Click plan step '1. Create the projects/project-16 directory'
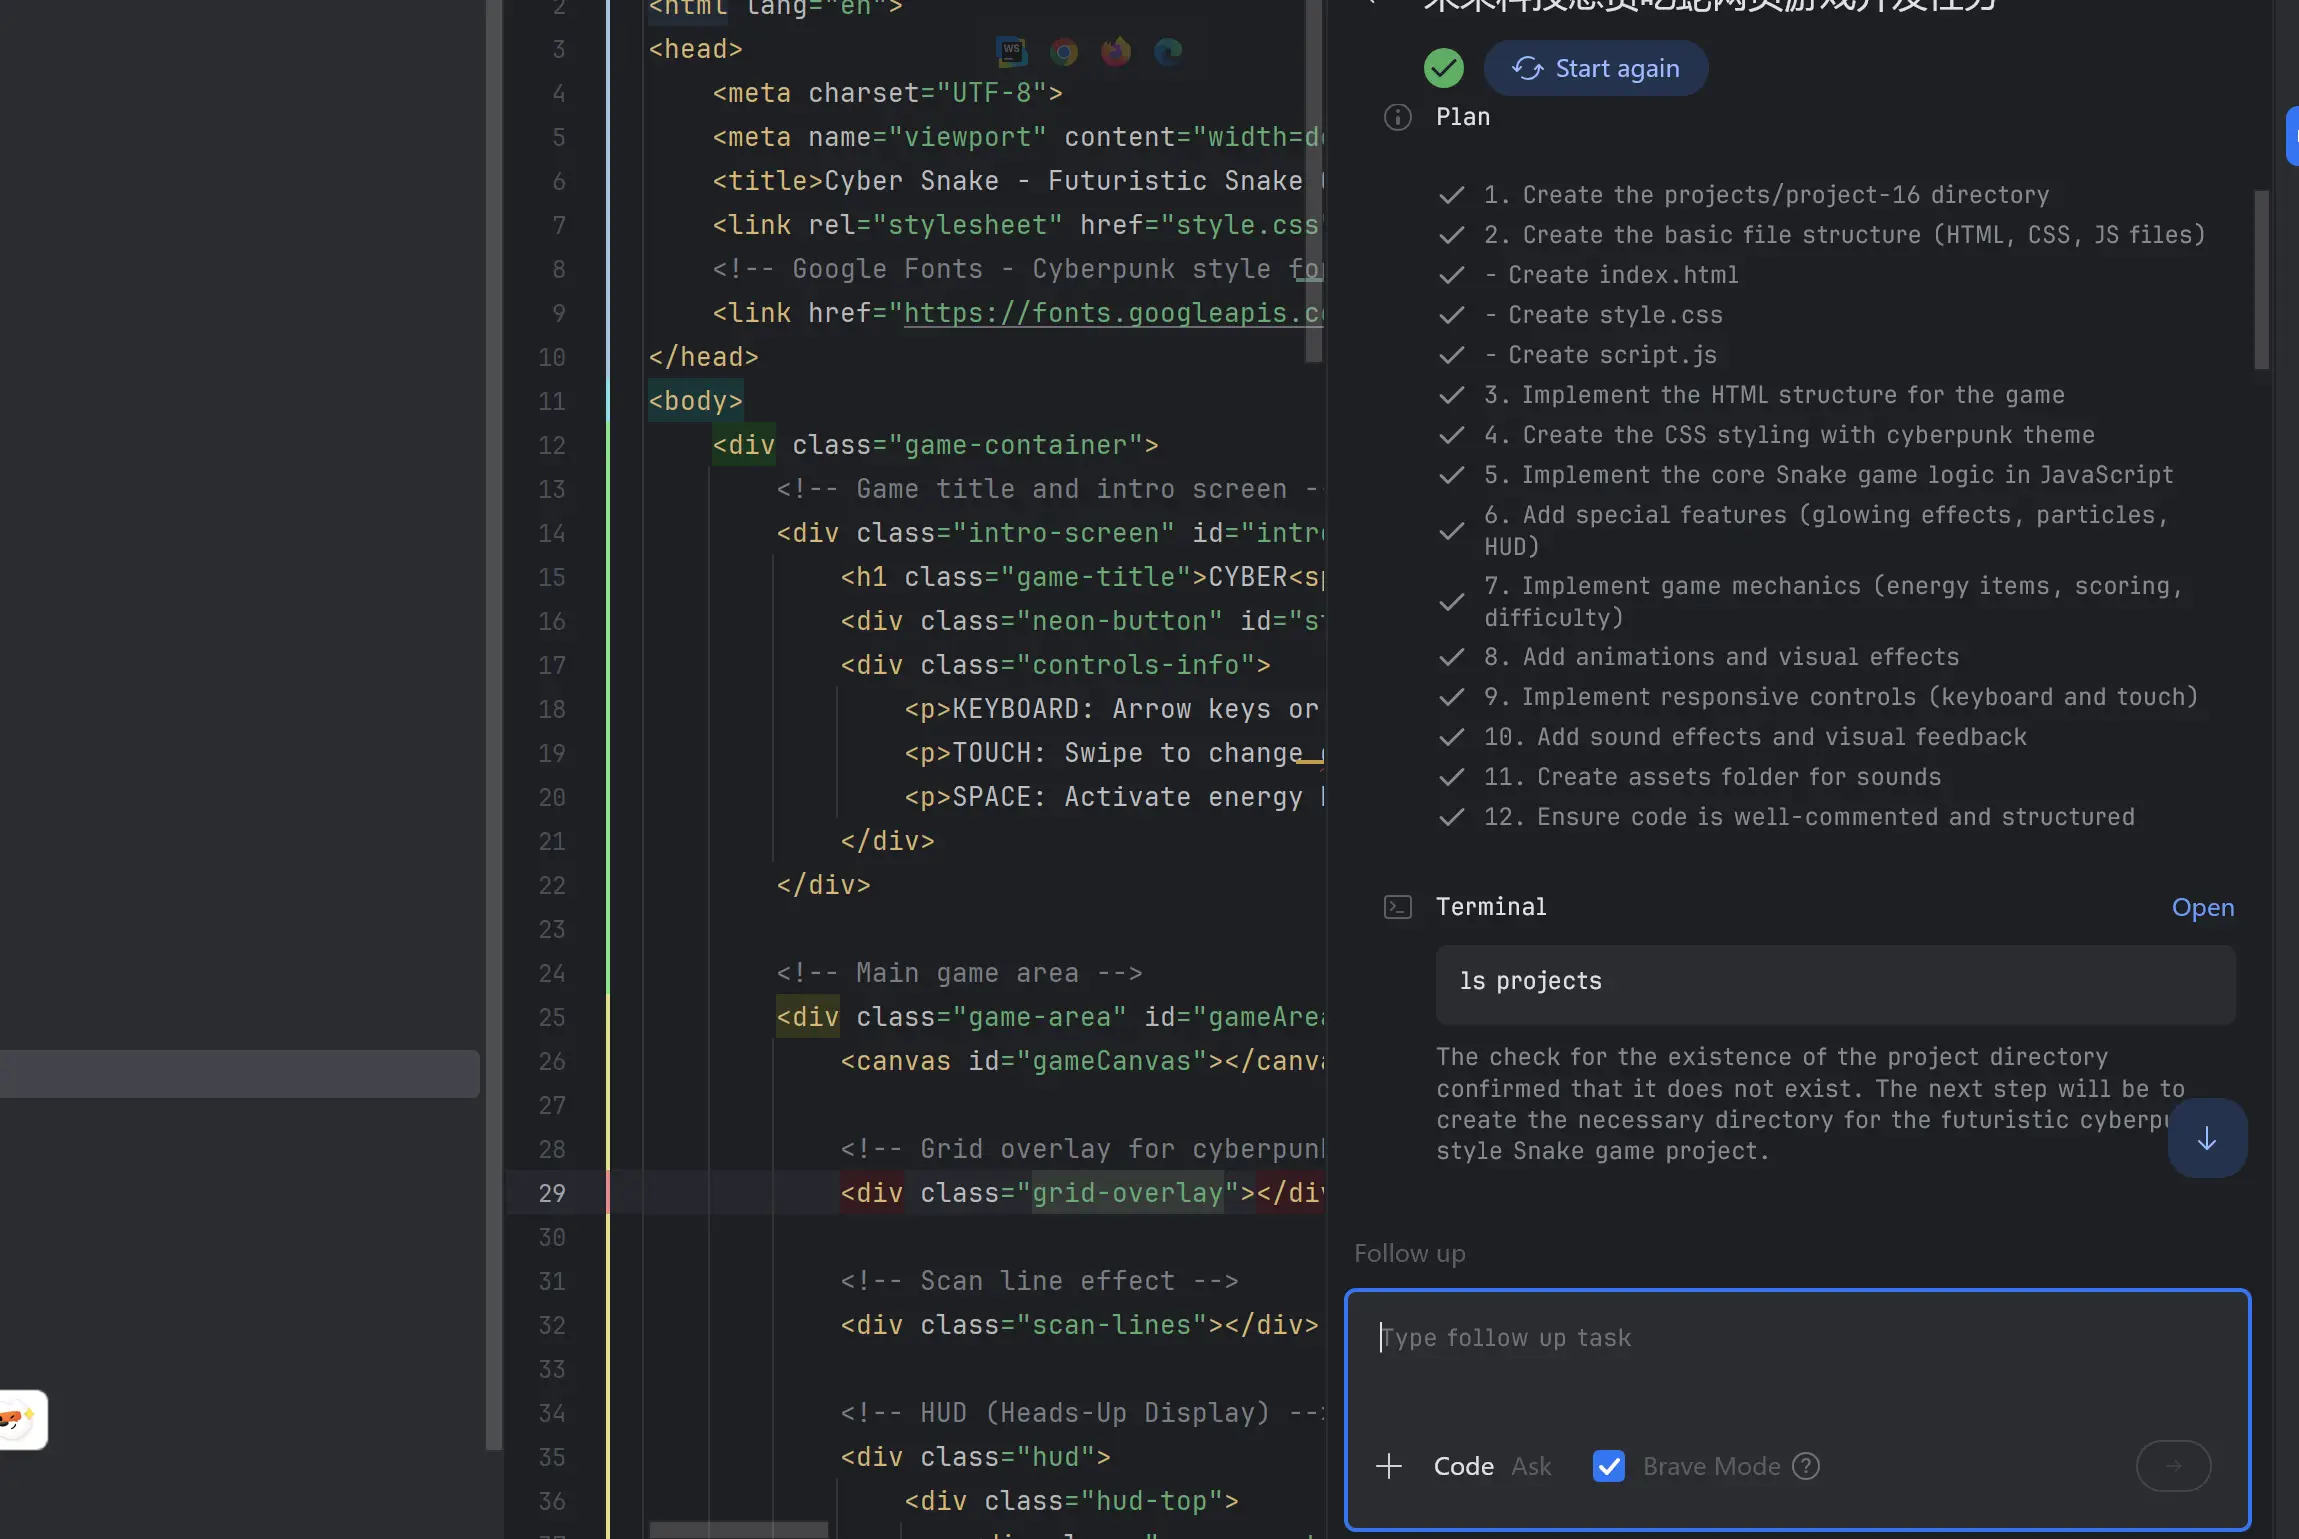 (x=1766, y=195)
